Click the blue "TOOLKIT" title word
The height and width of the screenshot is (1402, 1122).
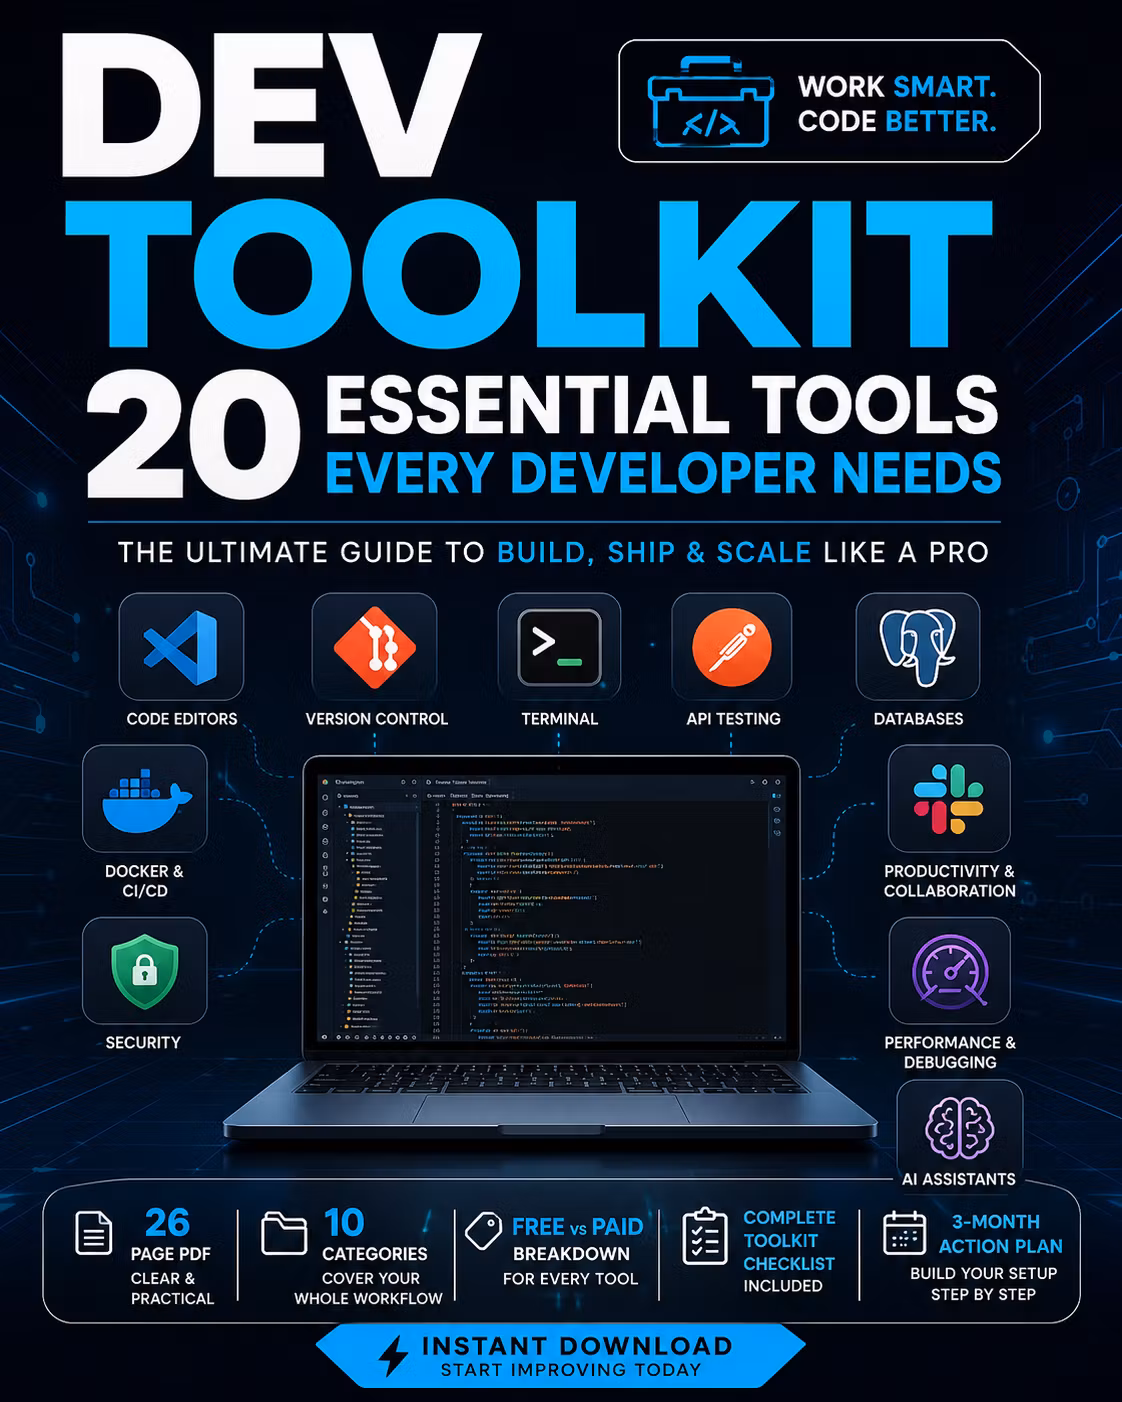coord(529,274)
